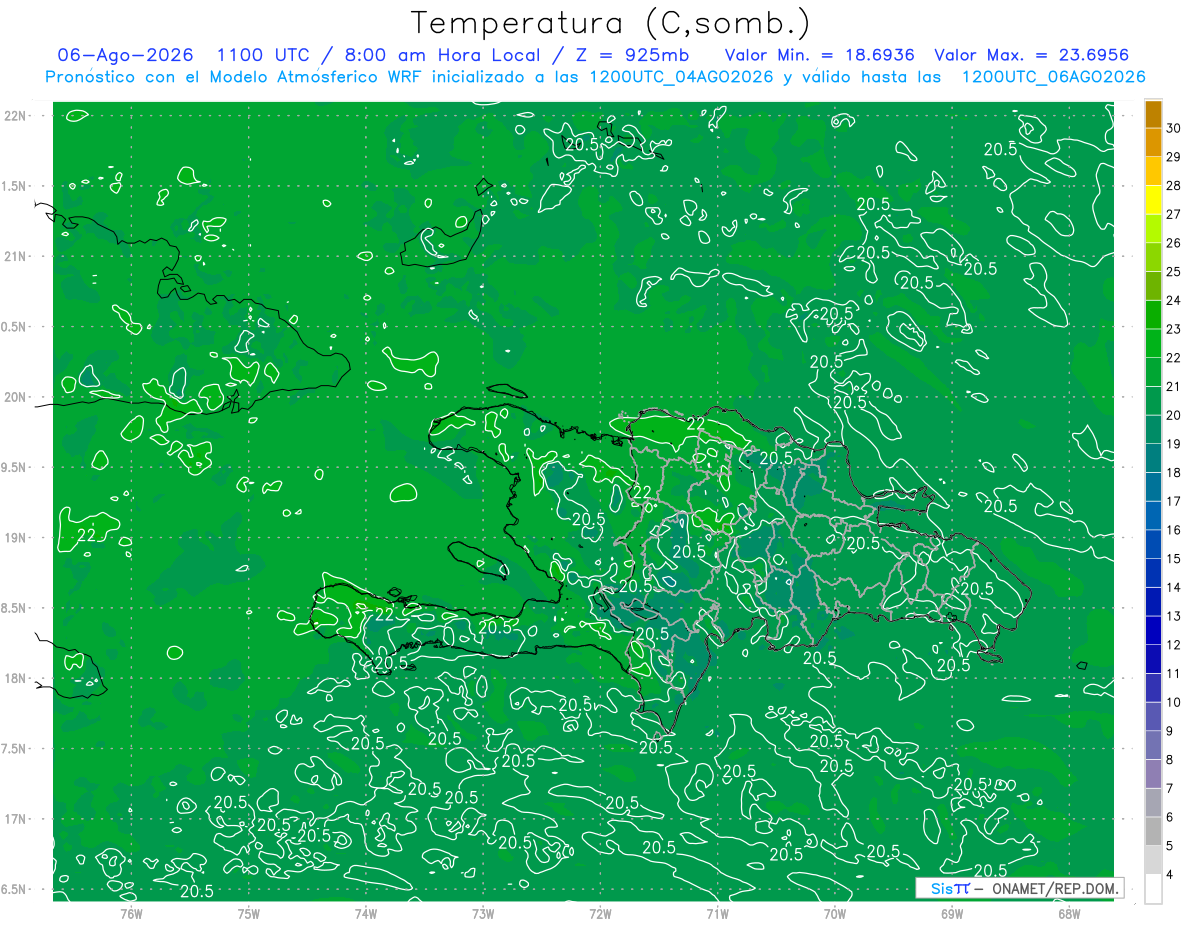Click the 'SisTT' logo text
Viewport: 1200px width, 927px height.
click(950, 888)
